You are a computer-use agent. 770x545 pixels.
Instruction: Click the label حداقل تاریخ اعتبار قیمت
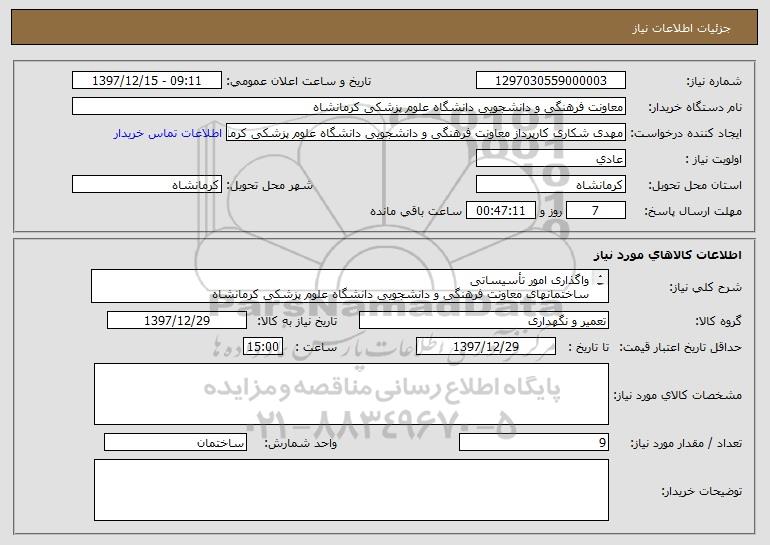coord(680,347)
